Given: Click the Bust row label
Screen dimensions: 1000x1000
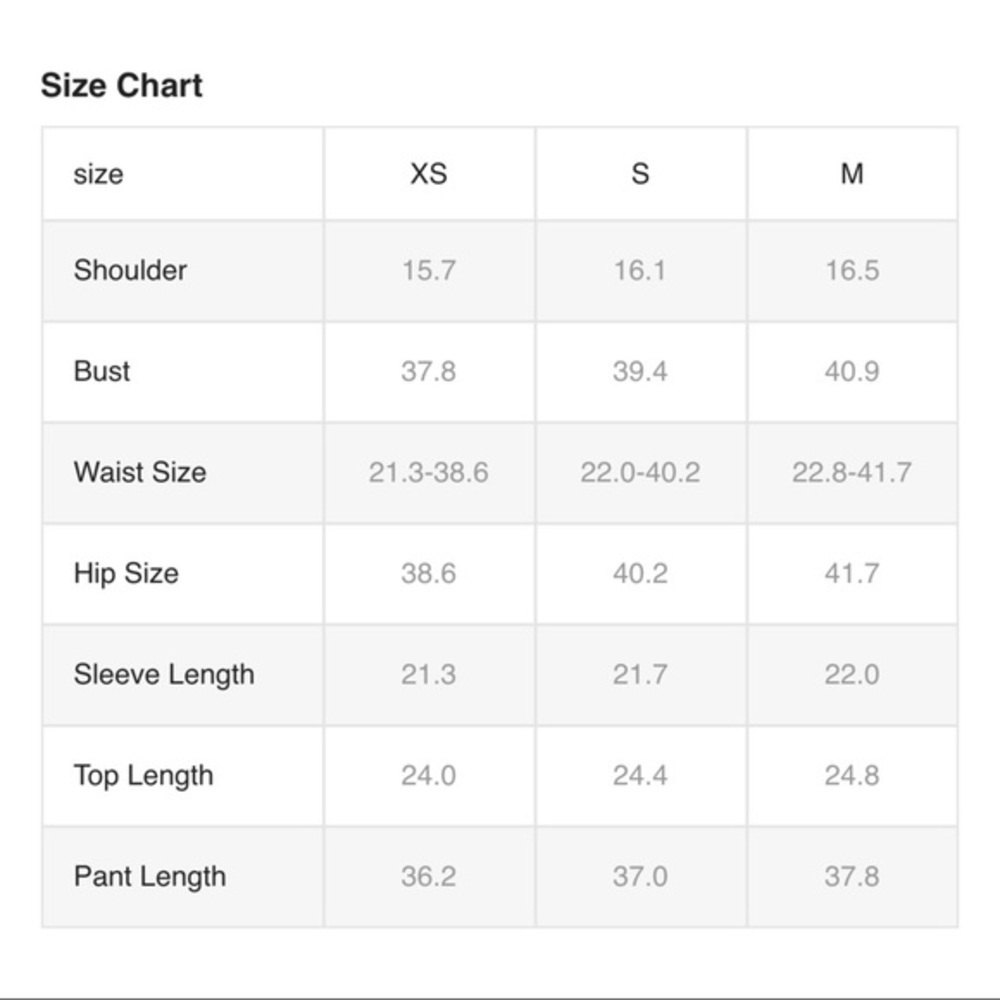Looking at the screenshot, I should 102,371.
